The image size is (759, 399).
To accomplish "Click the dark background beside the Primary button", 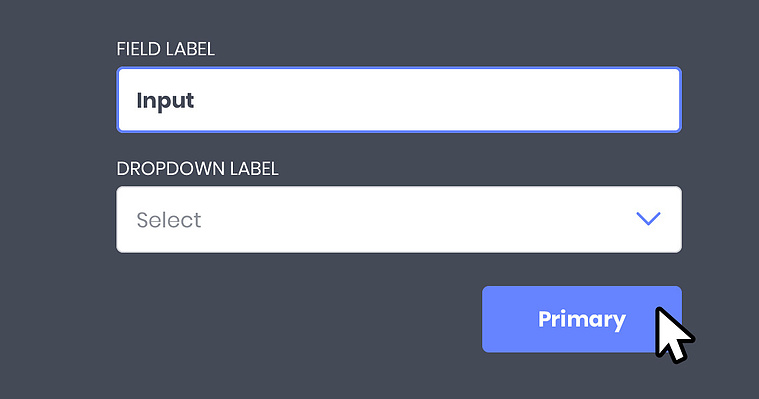I will [290, 319].
